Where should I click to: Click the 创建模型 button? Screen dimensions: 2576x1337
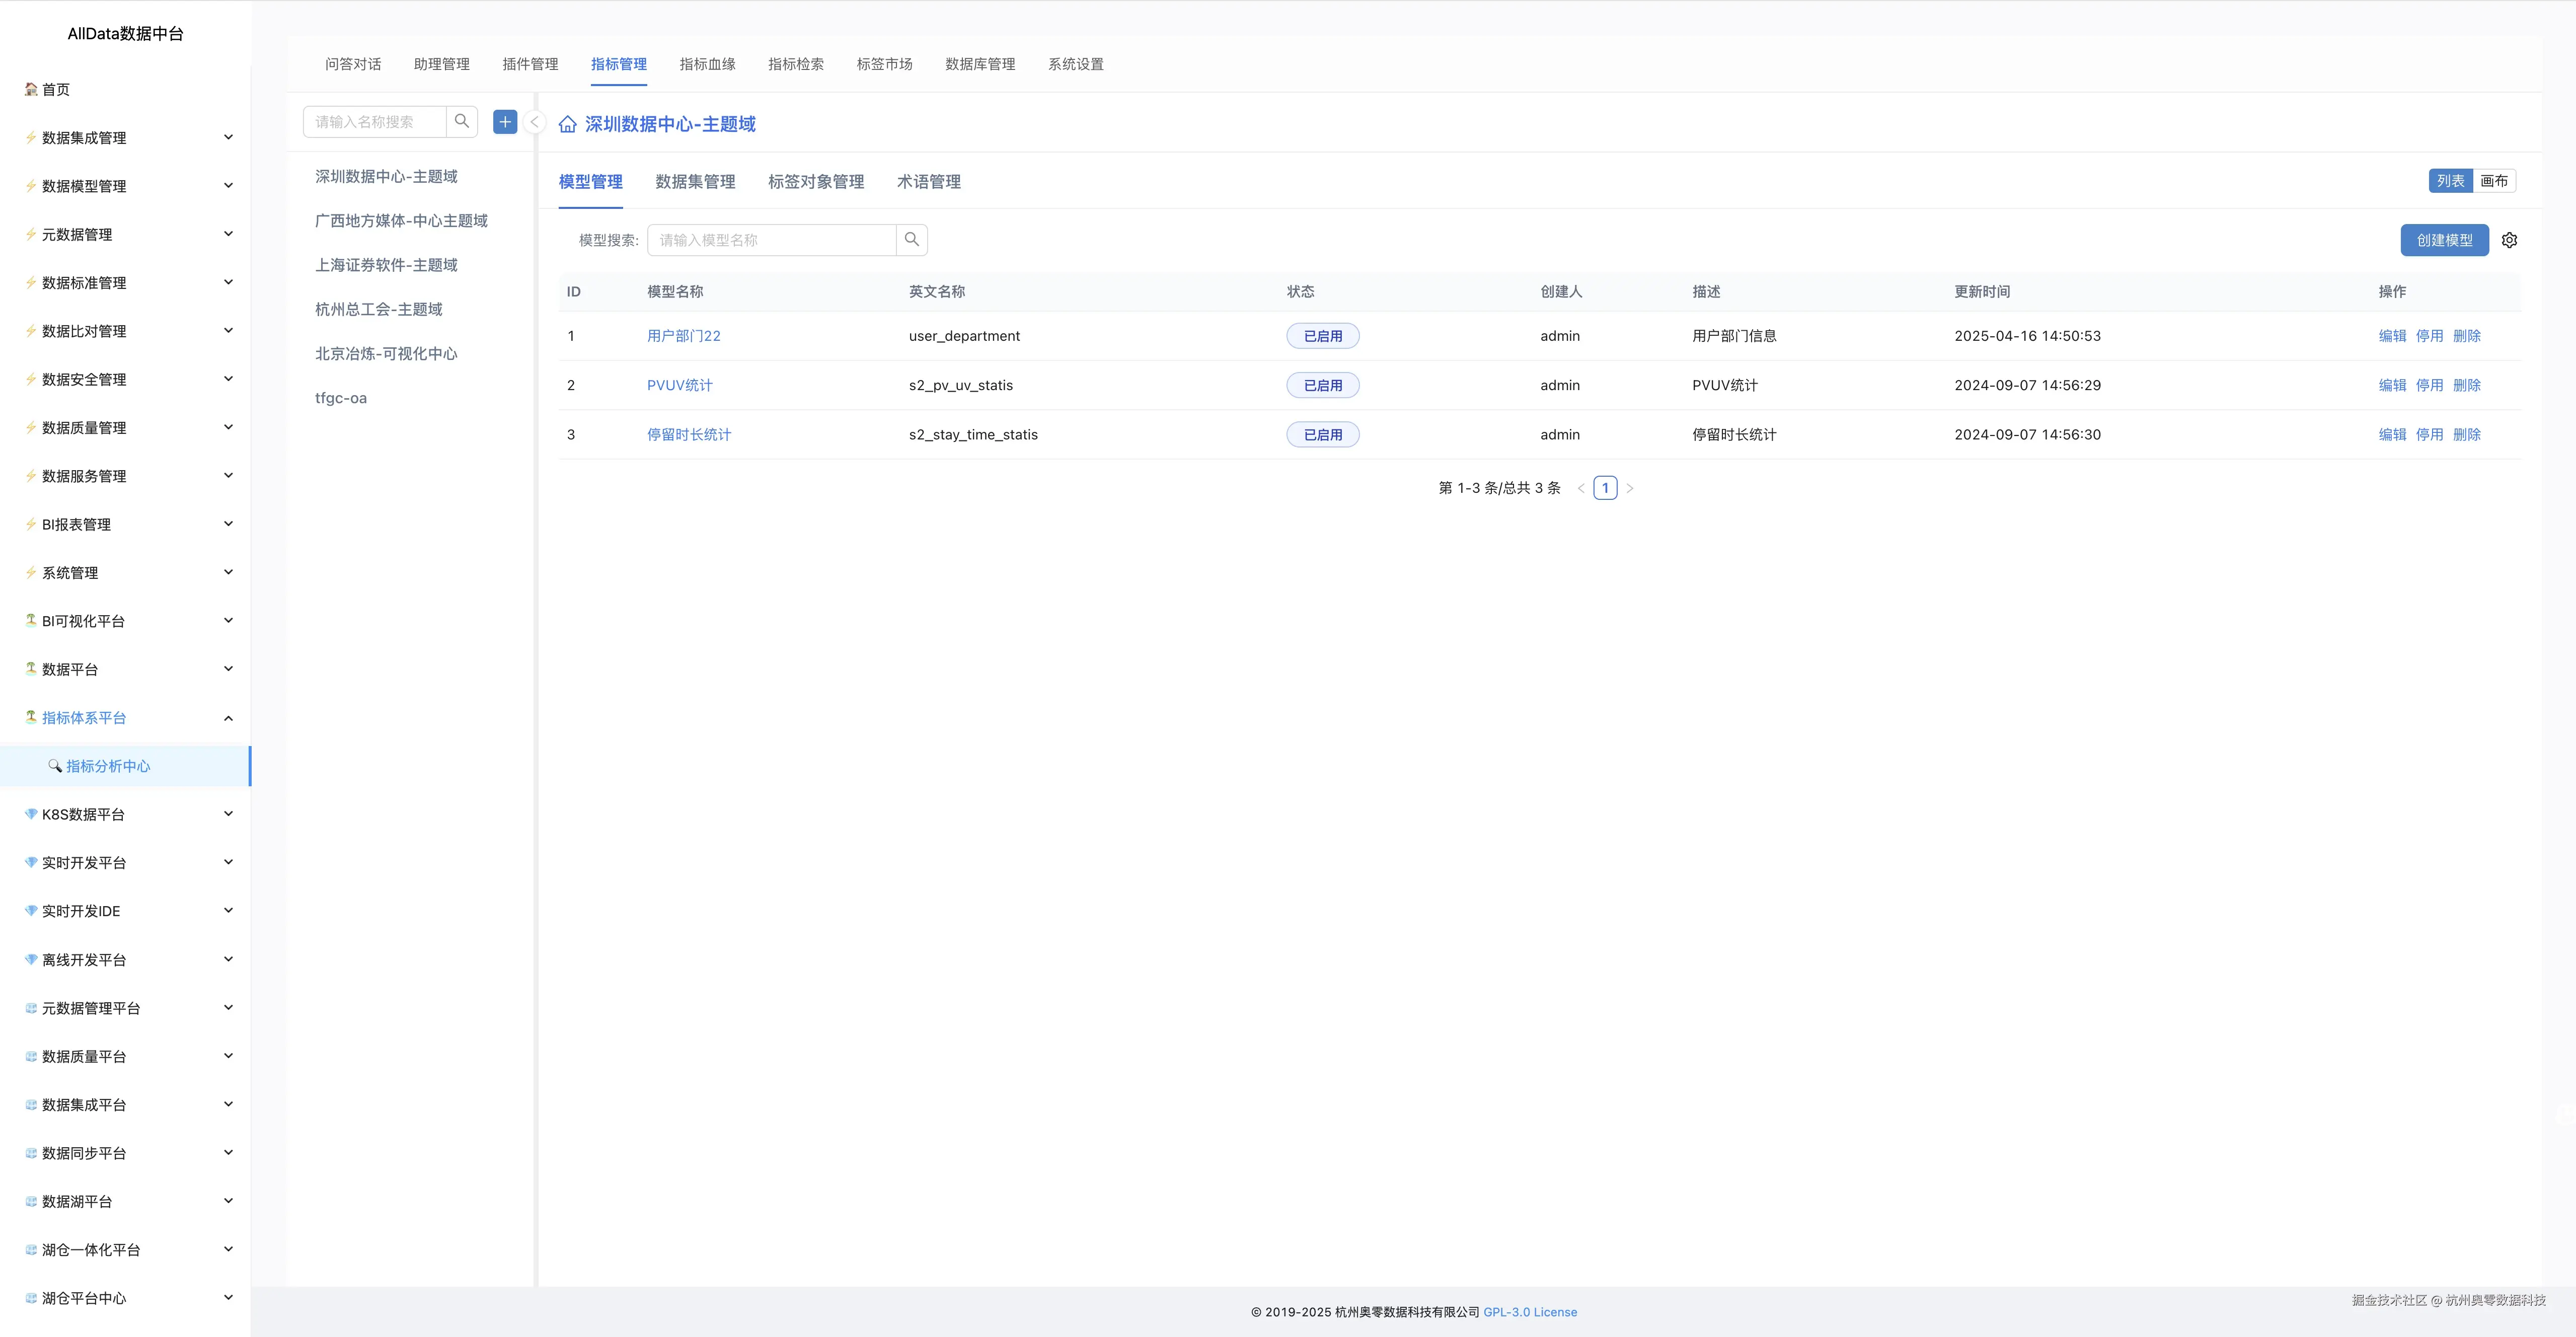click(2444, 240)
